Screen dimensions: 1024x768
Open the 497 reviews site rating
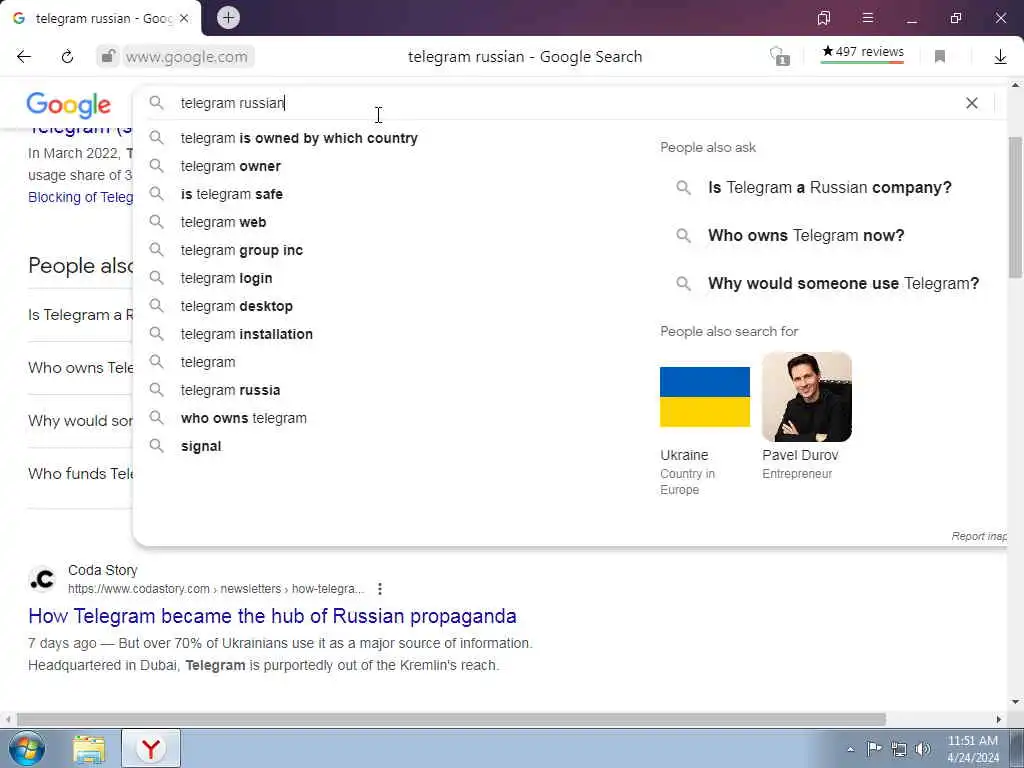tap(862, 52)
